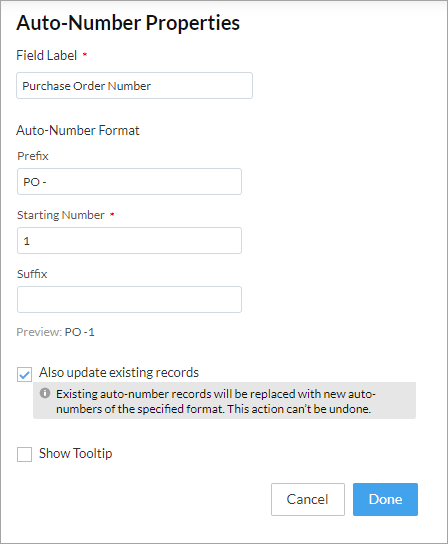Click the Show Tooltip label text
This screenshot has width=448, height=544.
(76, 453)
